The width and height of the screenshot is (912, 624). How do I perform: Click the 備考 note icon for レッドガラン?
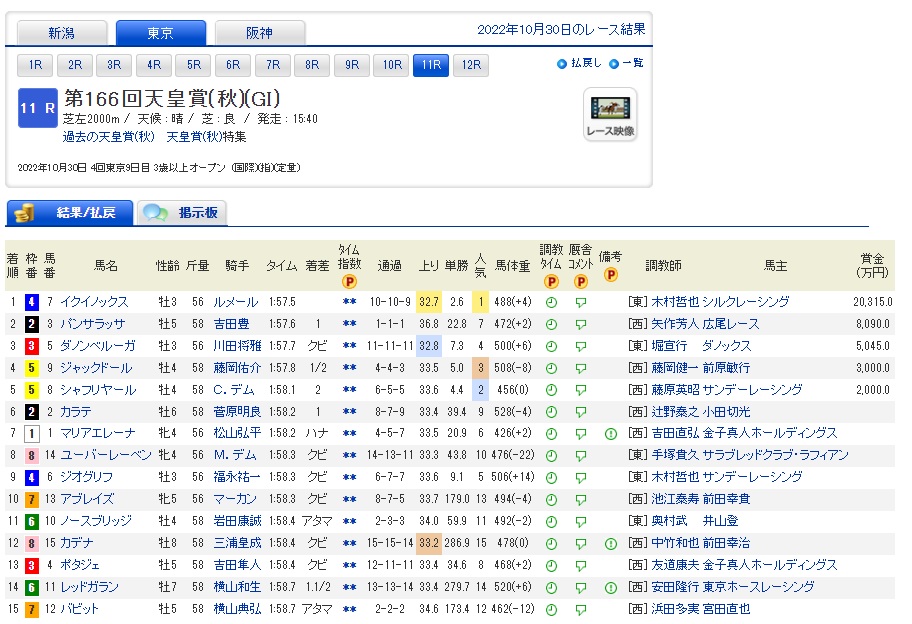(610, 588)
